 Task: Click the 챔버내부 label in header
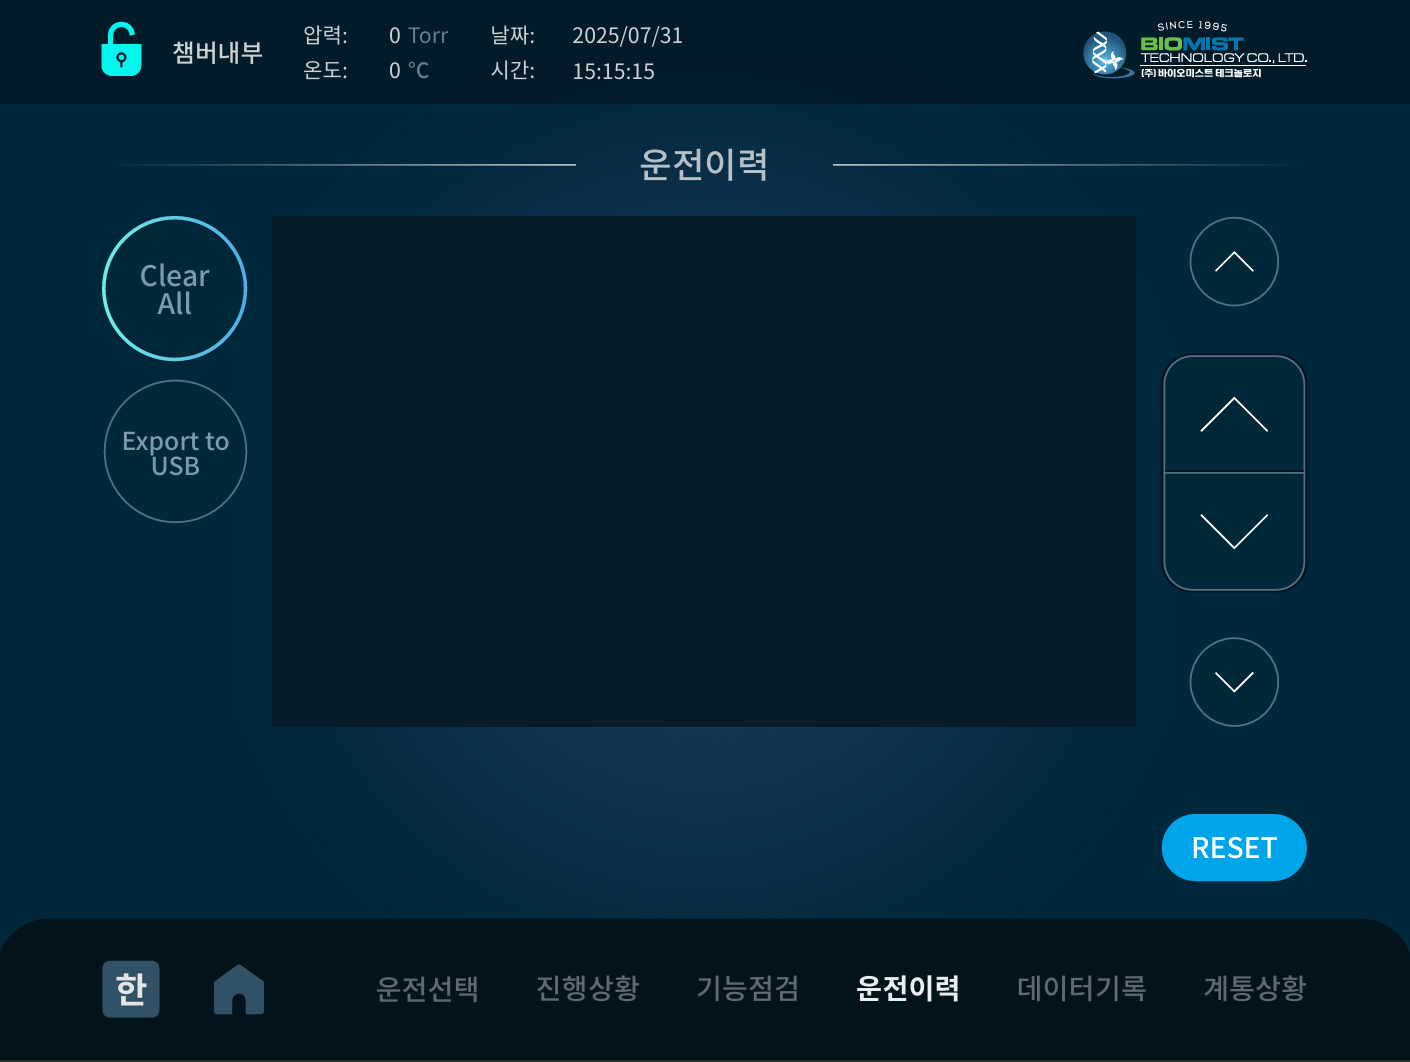(217, 52)
